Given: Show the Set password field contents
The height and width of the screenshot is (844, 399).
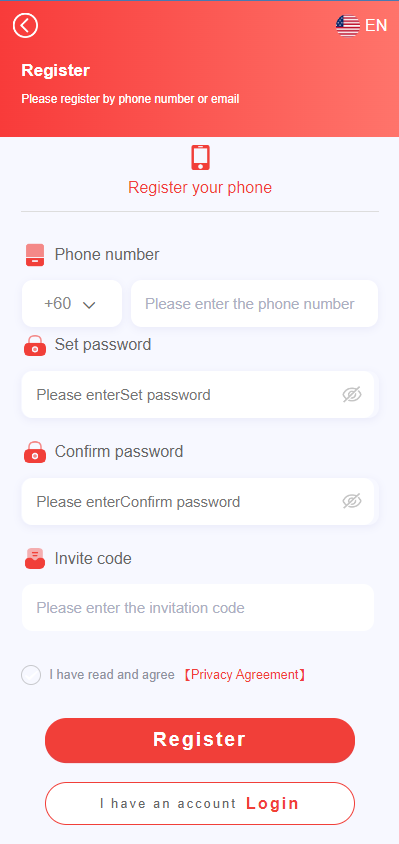Looking at the screenshot, I should pyautogui.click(x=352, y=395).
